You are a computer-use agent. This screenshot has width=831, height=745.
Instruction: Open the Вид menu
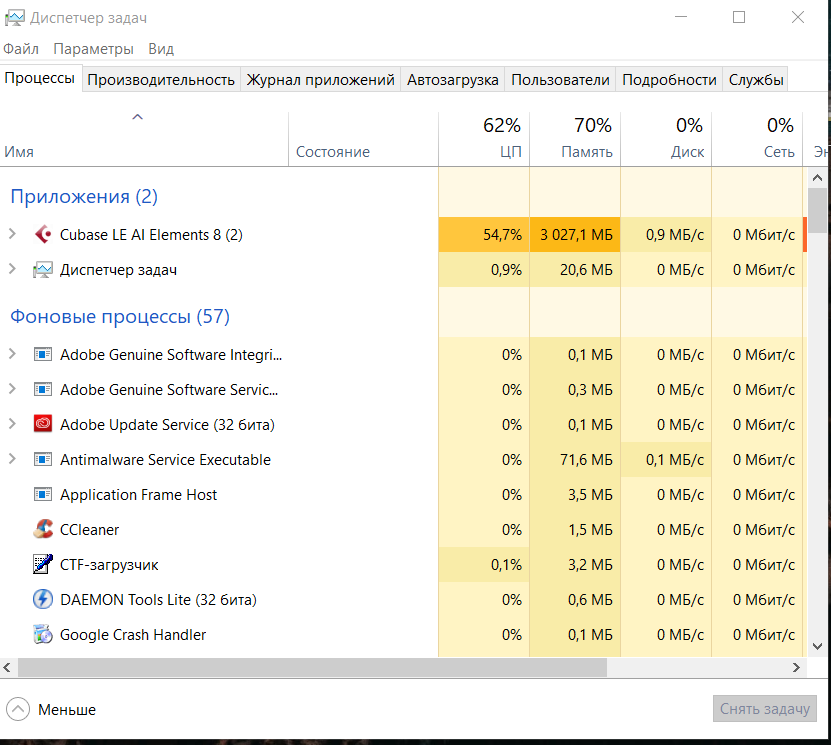coord(161,49)
